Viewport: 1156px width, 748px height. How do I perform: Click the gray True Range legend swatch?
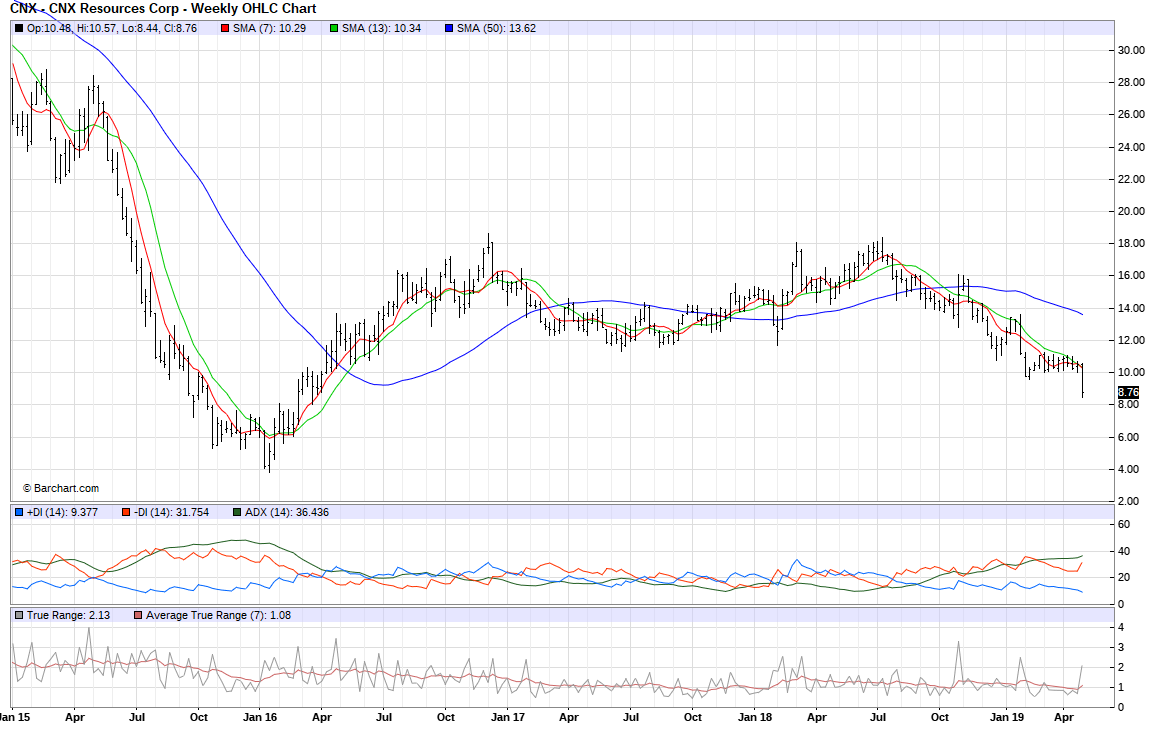[x=19, y=615]
